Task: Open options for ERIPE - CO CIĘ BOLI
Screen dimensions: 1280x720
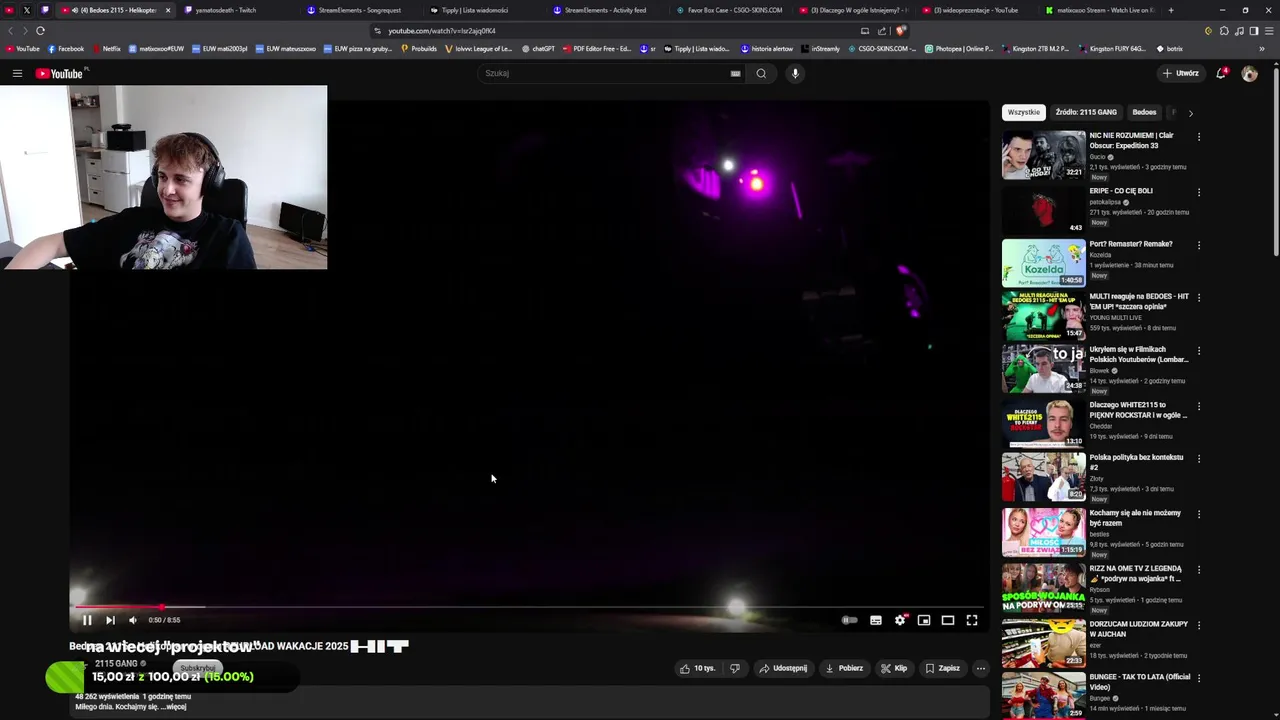Action: pos(1199,192)
